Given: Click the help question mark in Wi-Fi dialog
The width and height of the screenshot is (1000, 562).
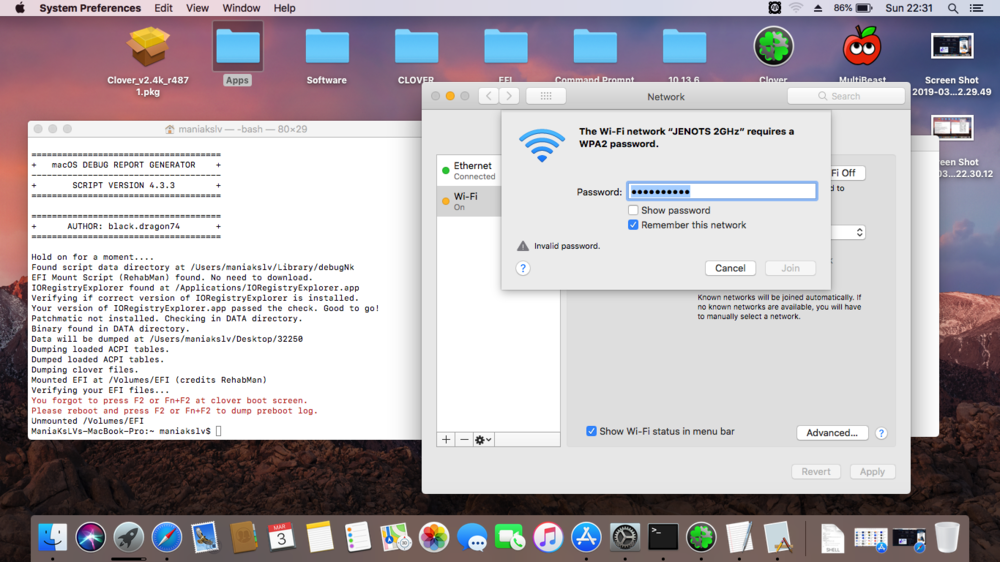Looking at the screenshot, I should click(523, 268).
